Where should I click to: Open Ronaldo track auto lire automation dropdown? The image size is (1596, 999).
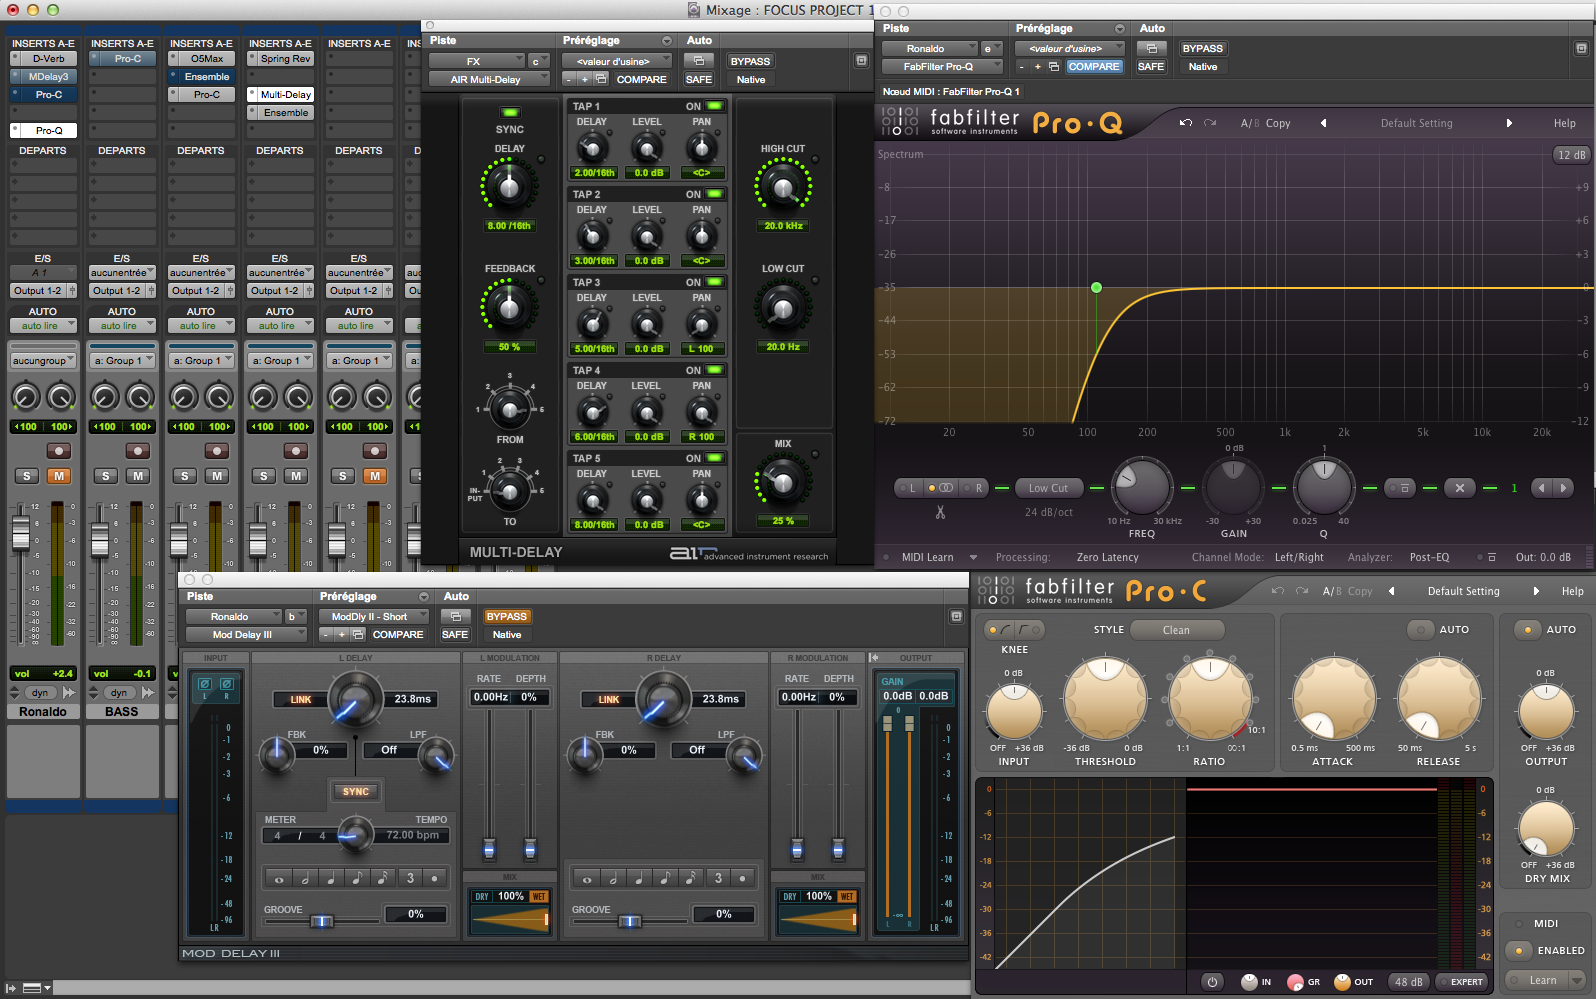(x=42, y=326)
